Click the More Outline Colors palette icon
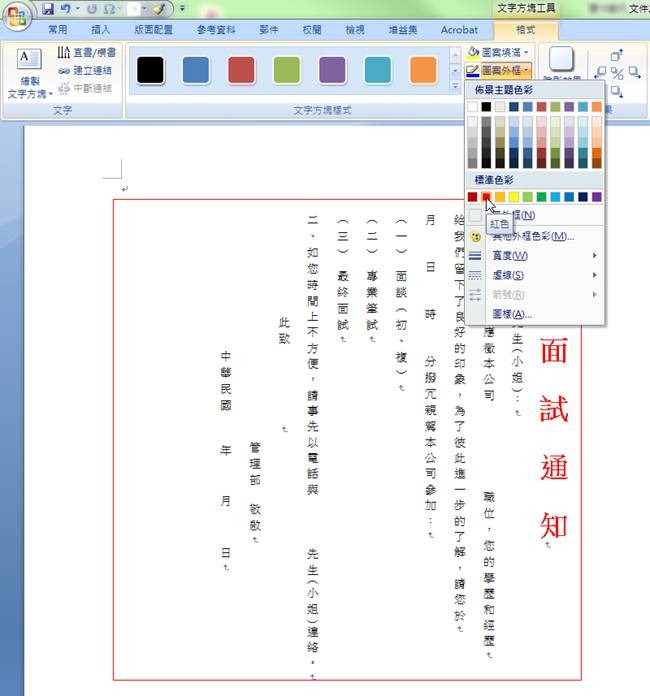The height and width of the screenshot is (696, 650). tap(475, 237)
